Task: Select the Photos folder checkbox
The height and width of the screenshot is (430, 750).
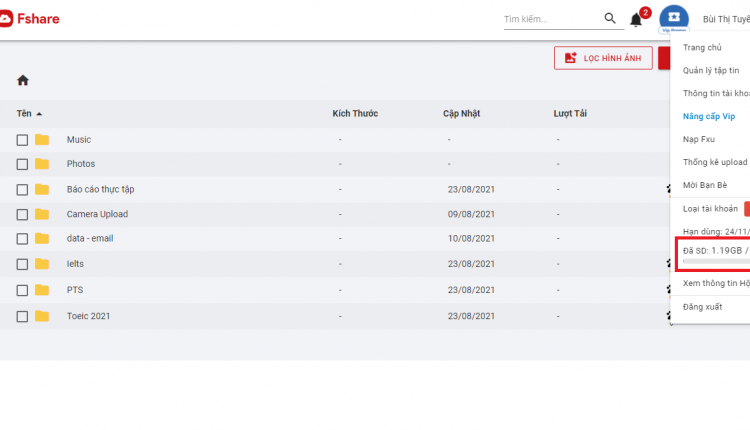Action: (x=22, y=165)
